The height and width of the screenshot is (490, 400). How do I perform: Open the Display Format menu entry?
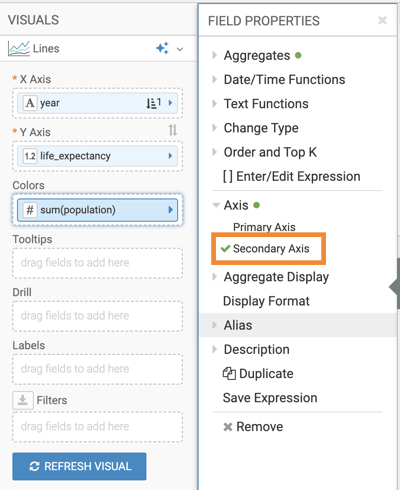266,301
